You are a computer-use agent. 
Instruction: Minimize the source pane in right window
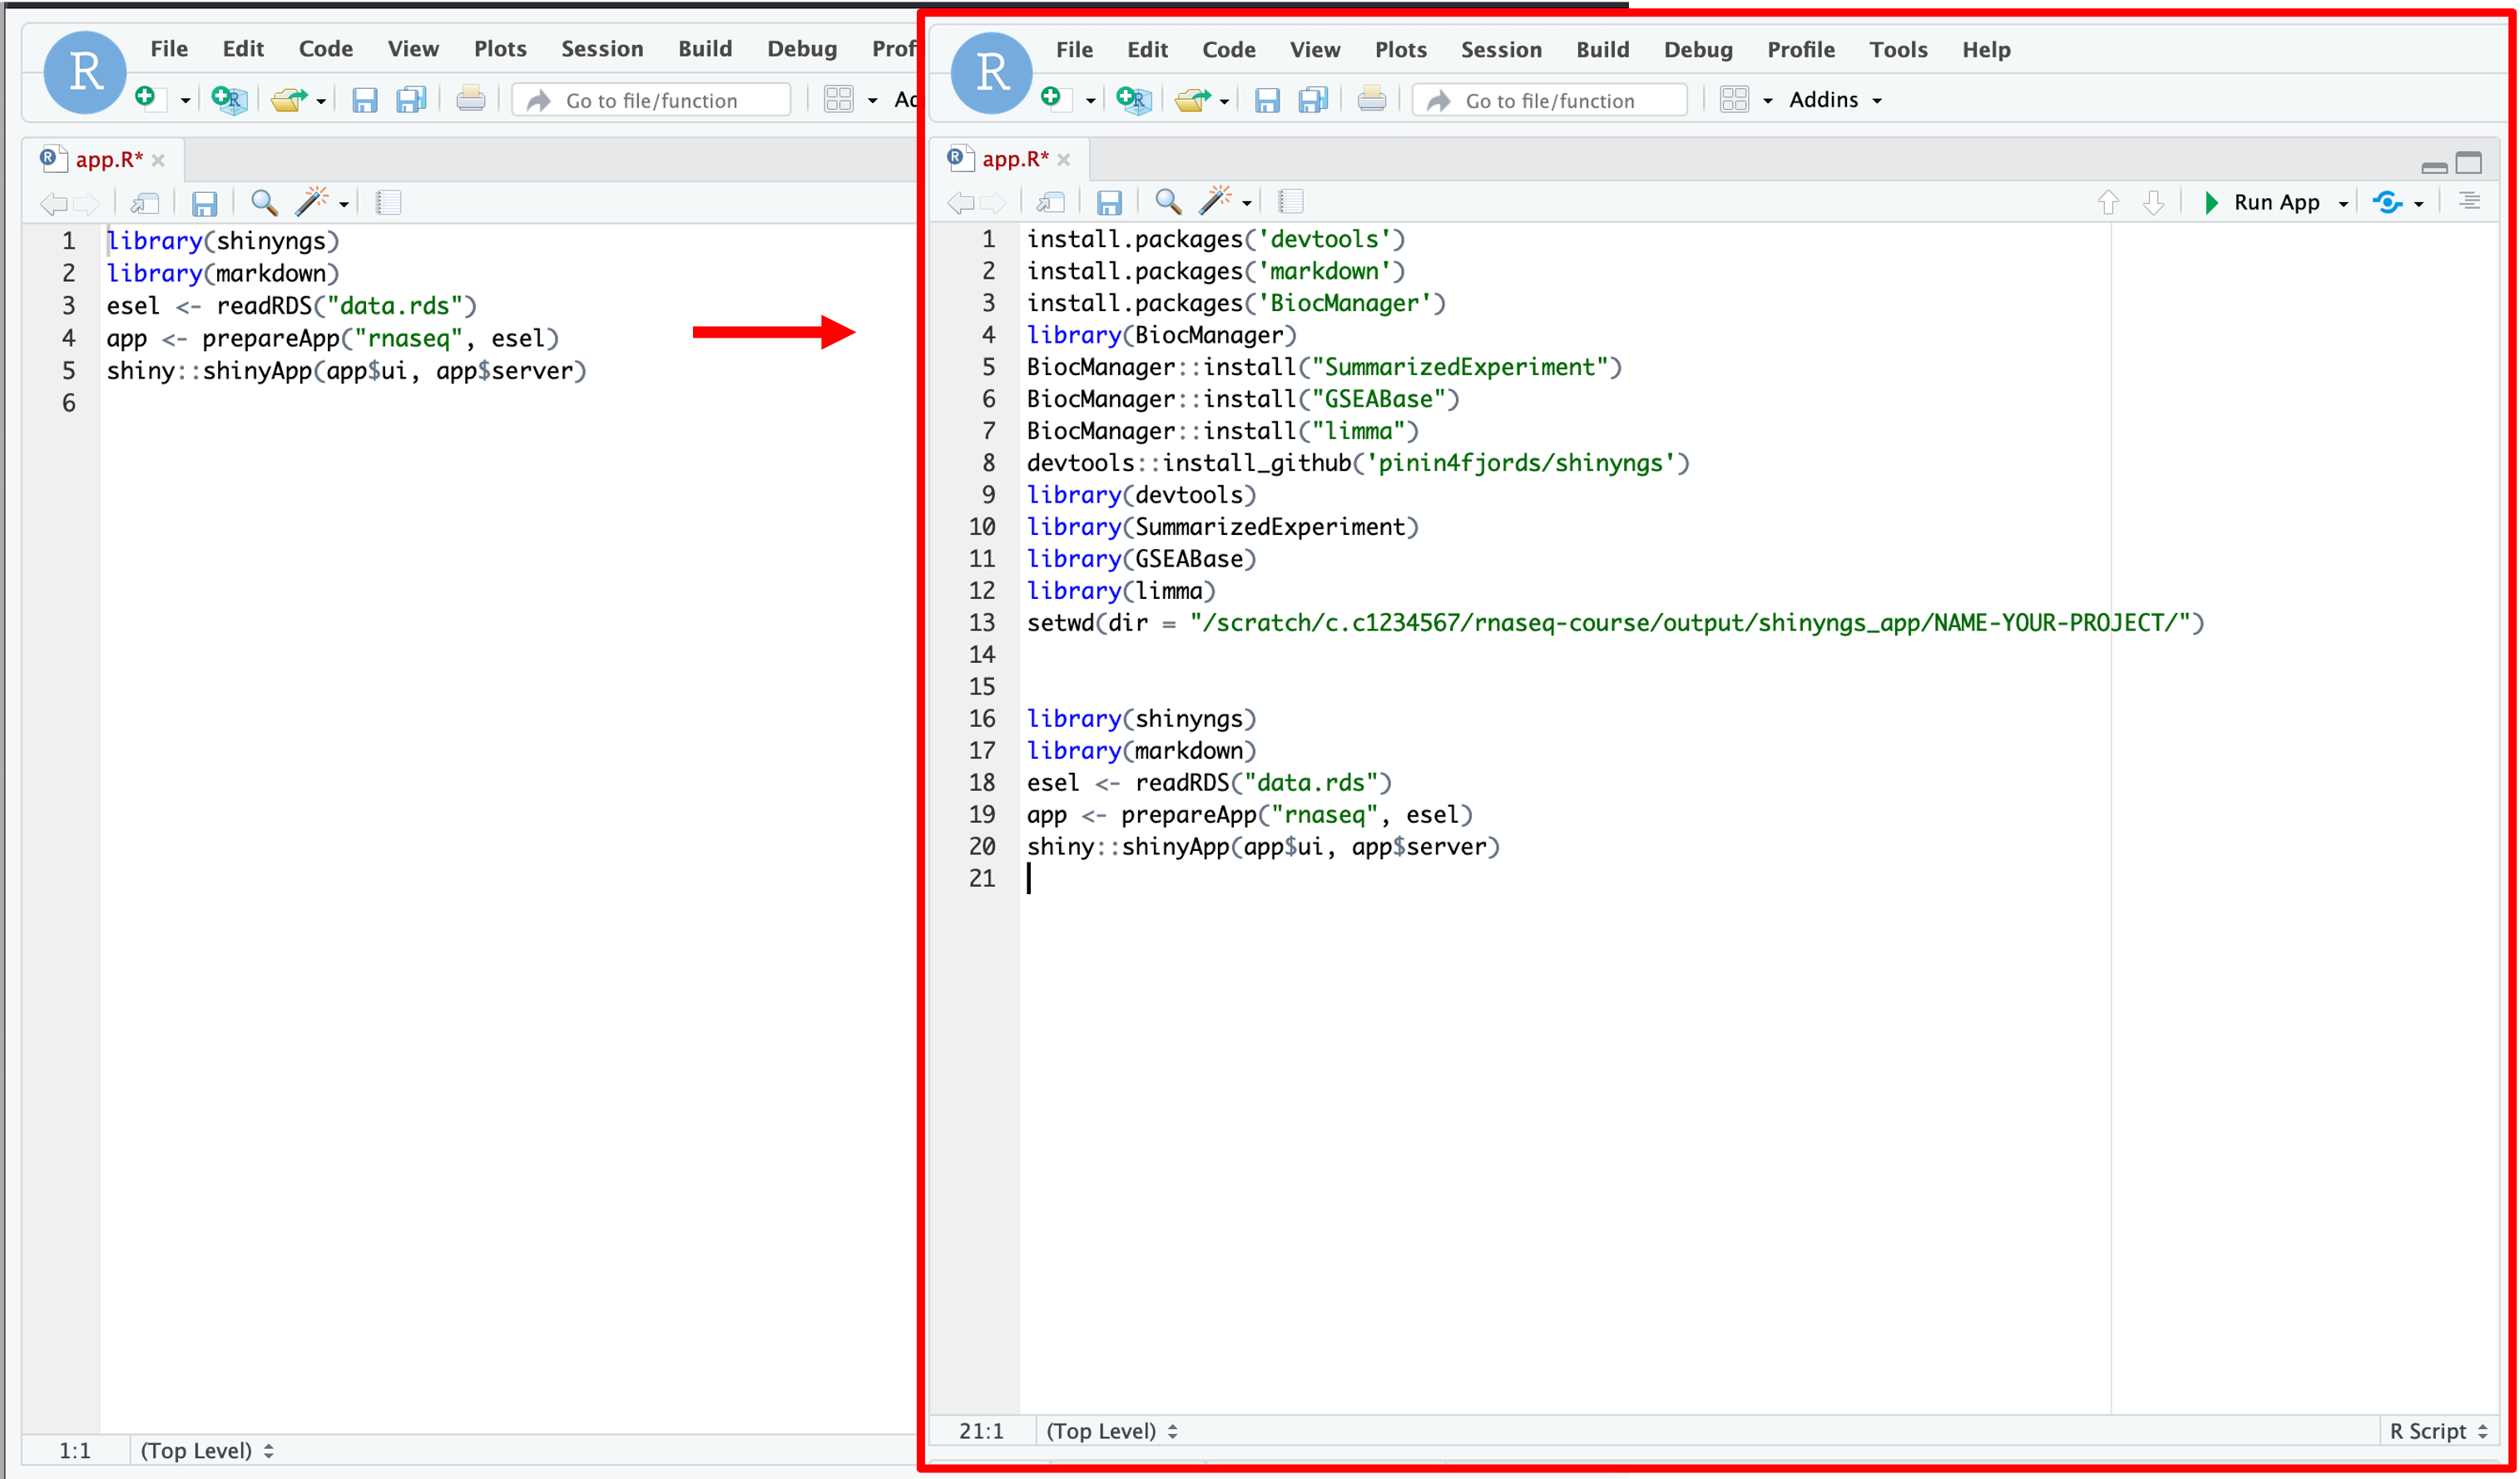(x=2435, y=166)
